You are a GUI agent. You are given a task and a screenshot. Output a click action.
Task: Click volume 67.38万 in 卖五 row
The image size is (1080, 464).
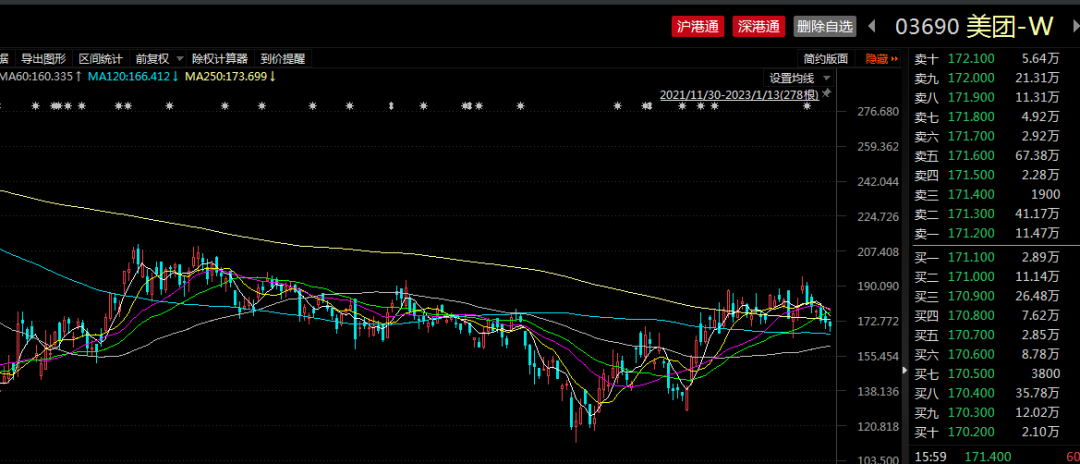pos(1037,156)
